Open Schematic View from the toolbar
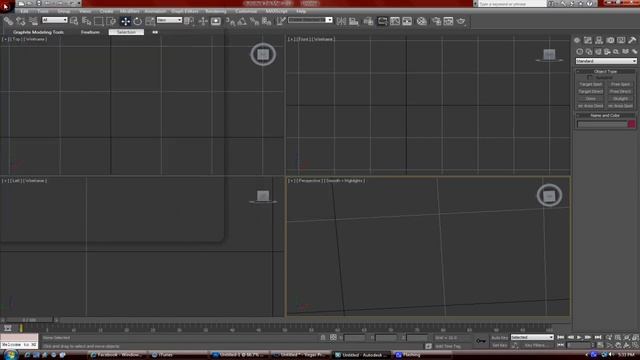Screen dimensions: 640x360 click(407, 21)
